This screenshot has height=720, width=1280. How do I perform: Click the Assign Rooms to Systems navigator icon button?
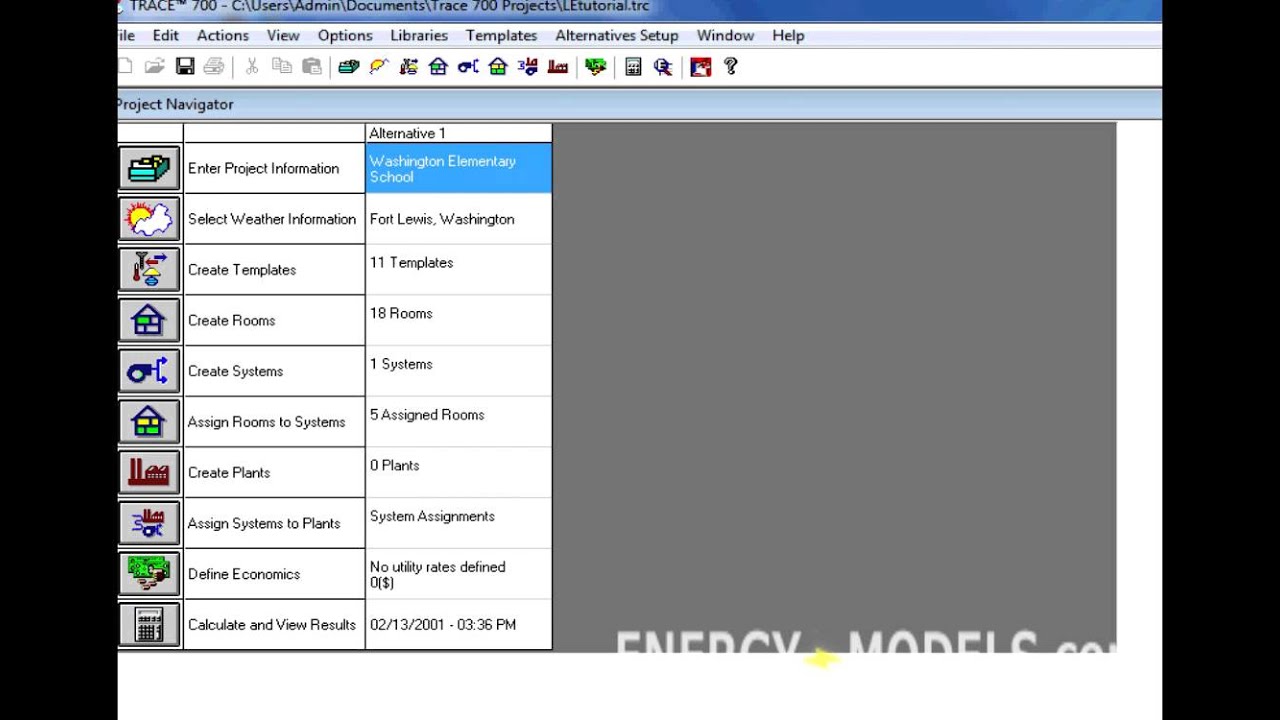click(x=149, y=422)
